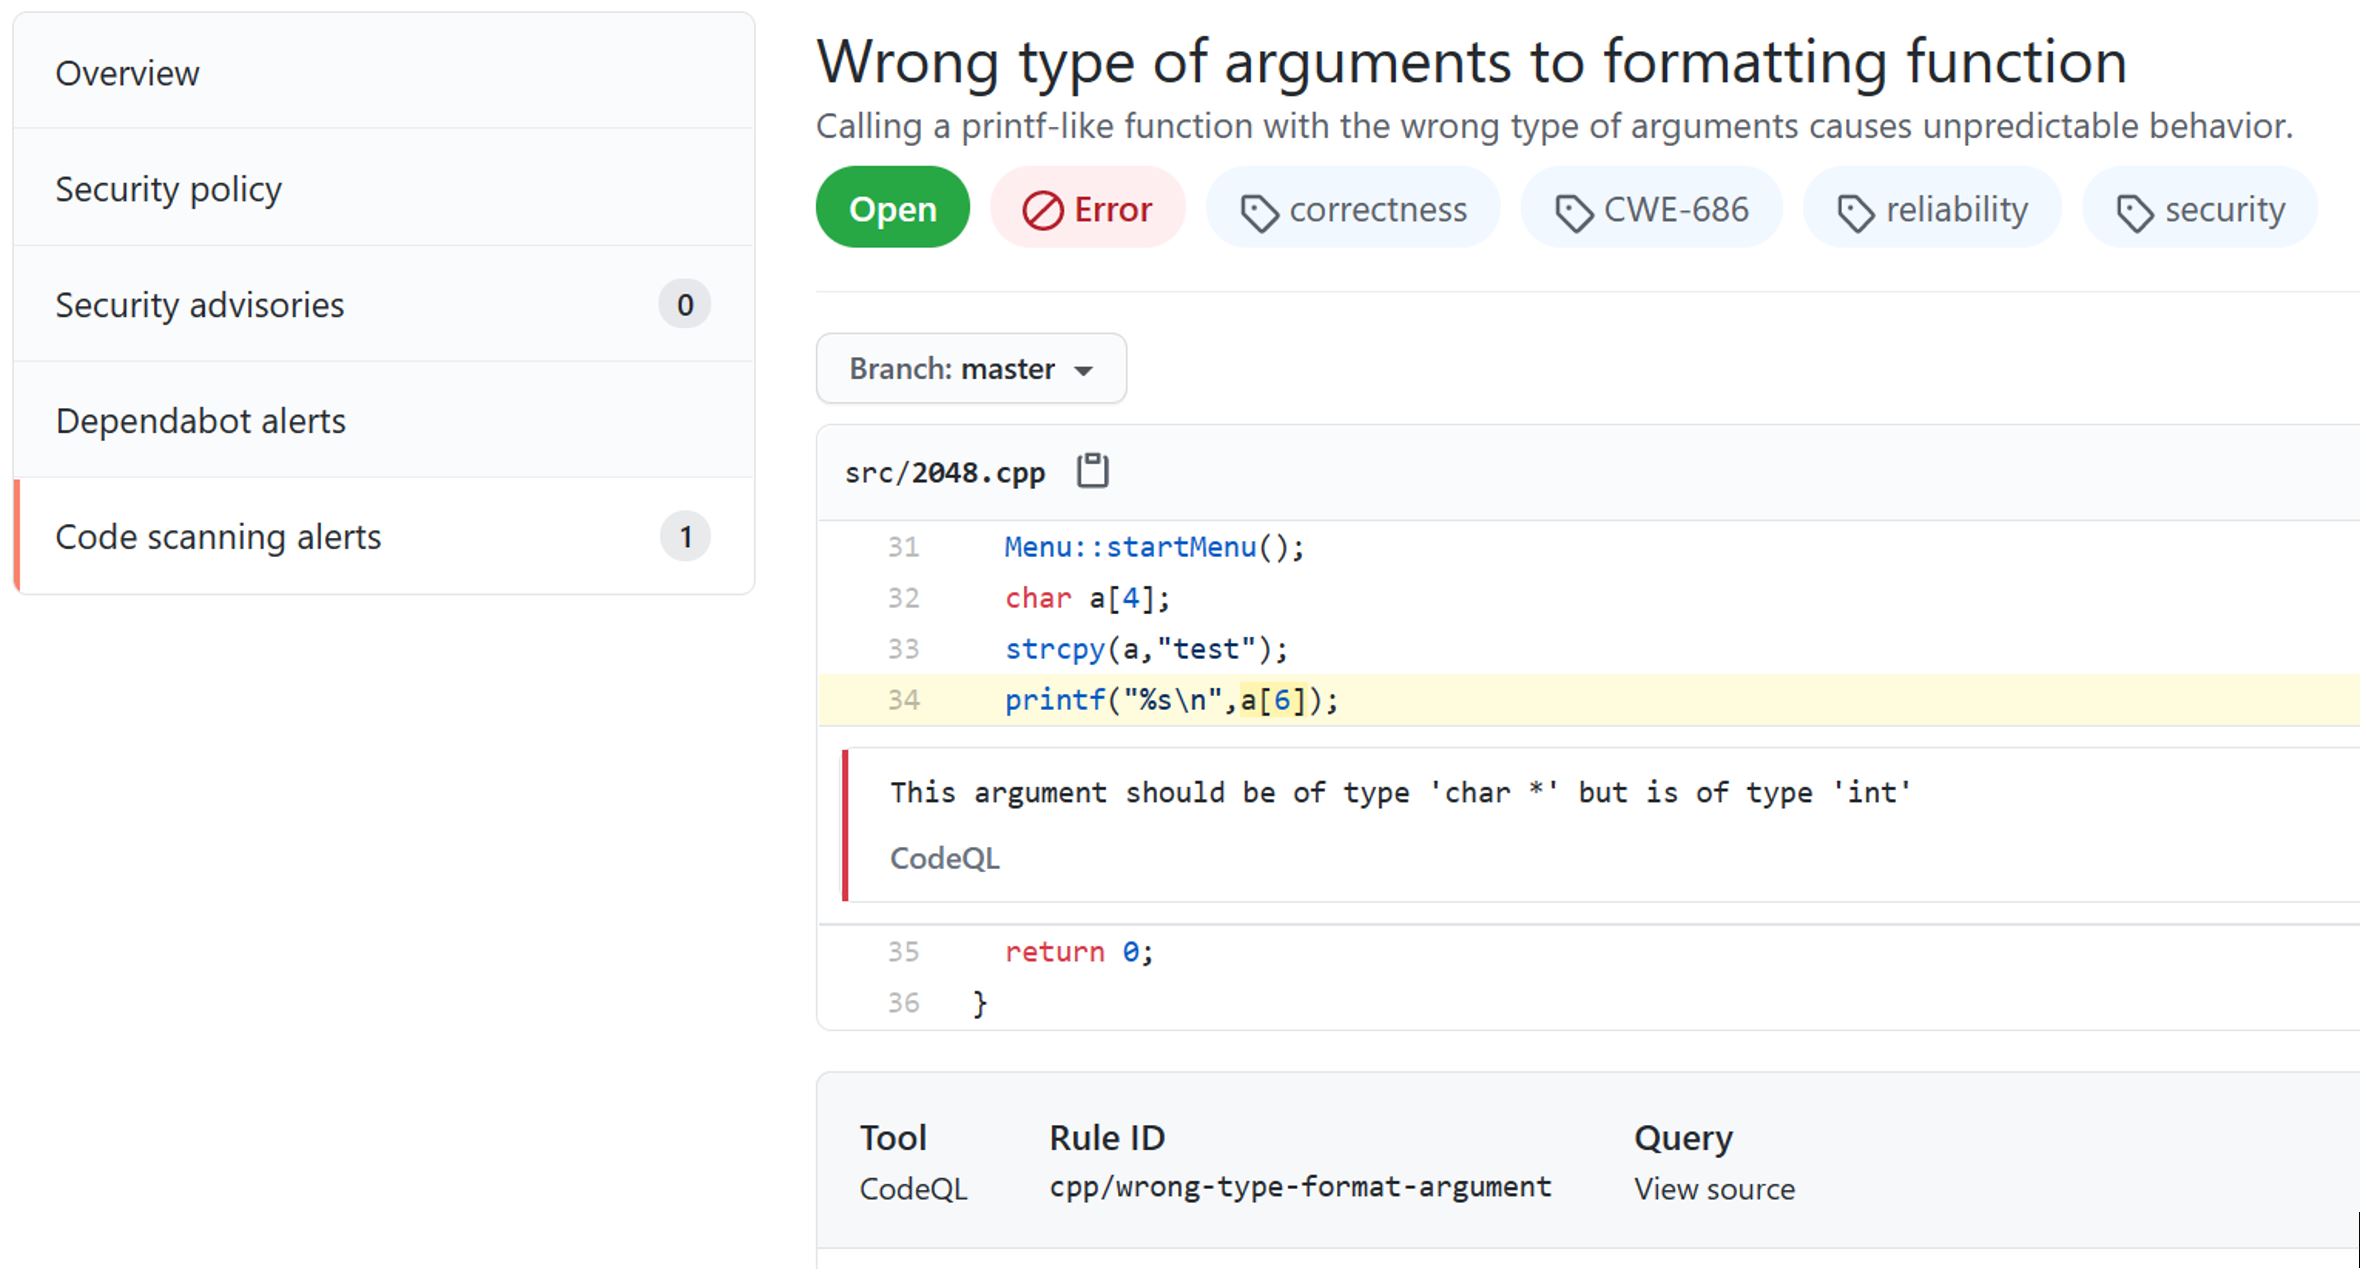2366x1274 pixels.
Task: Click the Open status button
Action: click(x=892, y=208)
